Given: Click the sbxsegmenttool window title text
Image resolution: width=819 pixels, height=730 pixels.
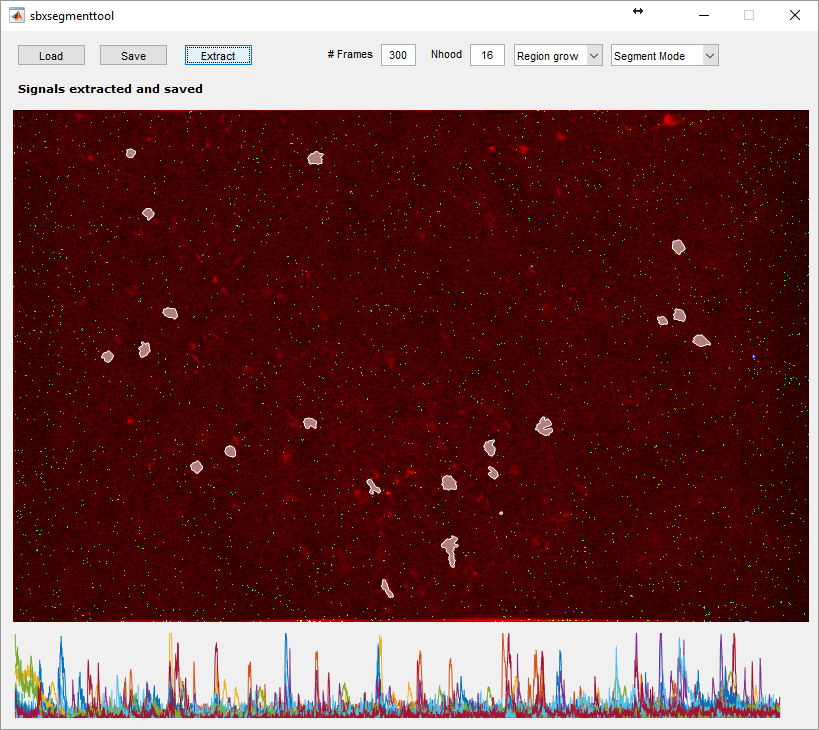Looking at the screenshot, I should 72,16.
